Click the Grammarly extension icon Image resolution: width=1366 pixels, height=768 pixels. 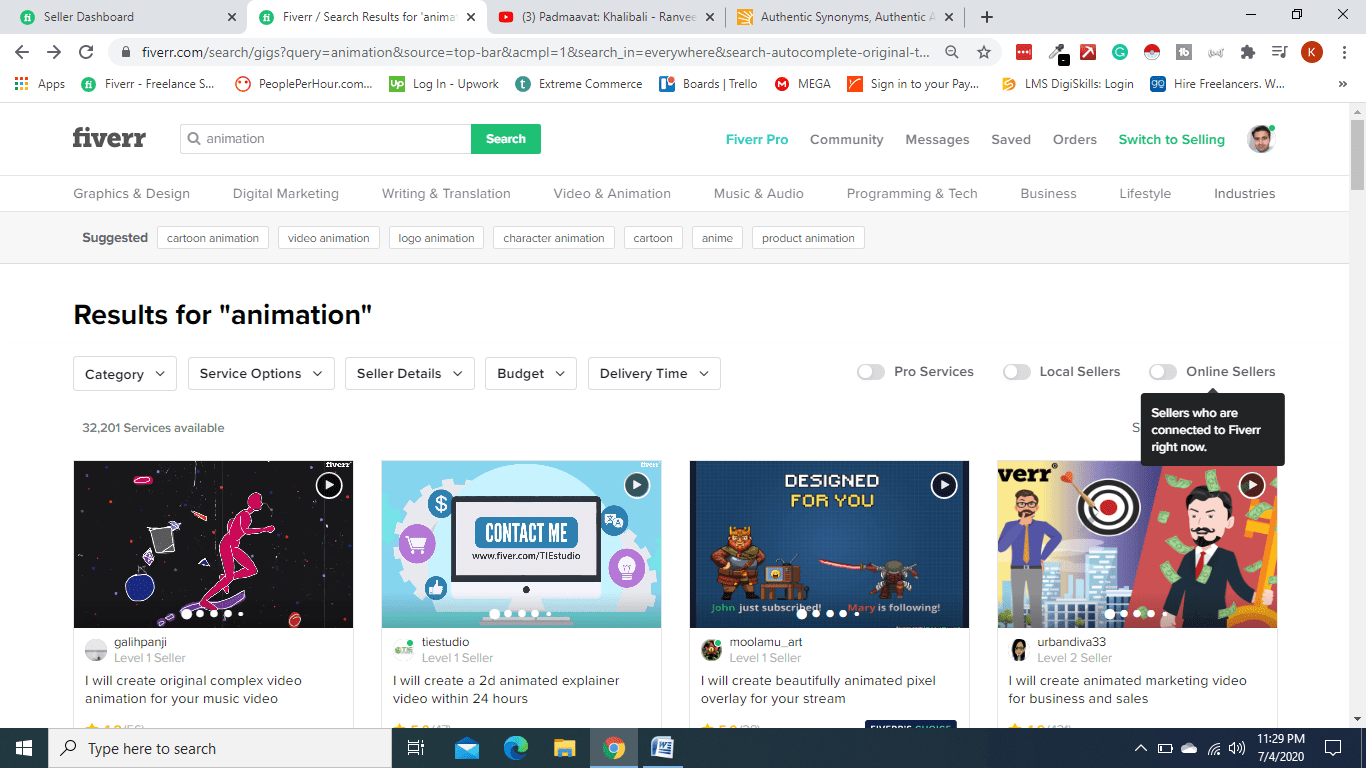(1121, 52)
